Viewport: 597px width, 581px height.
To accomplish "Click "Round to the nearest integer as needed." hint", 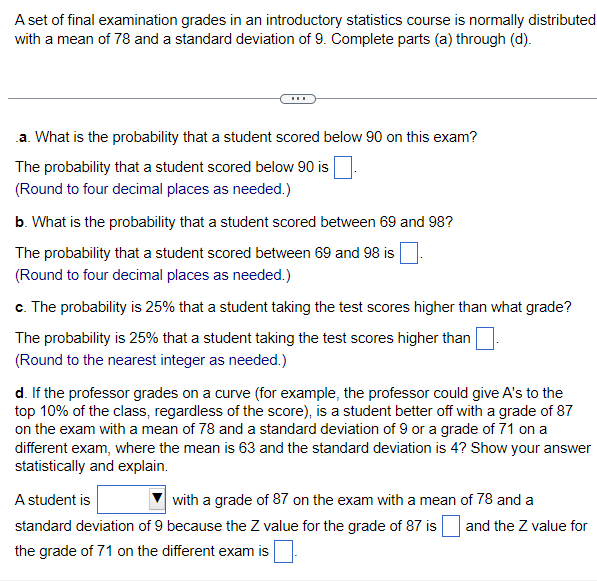I will pyautogui.click(x=151, y=360).
